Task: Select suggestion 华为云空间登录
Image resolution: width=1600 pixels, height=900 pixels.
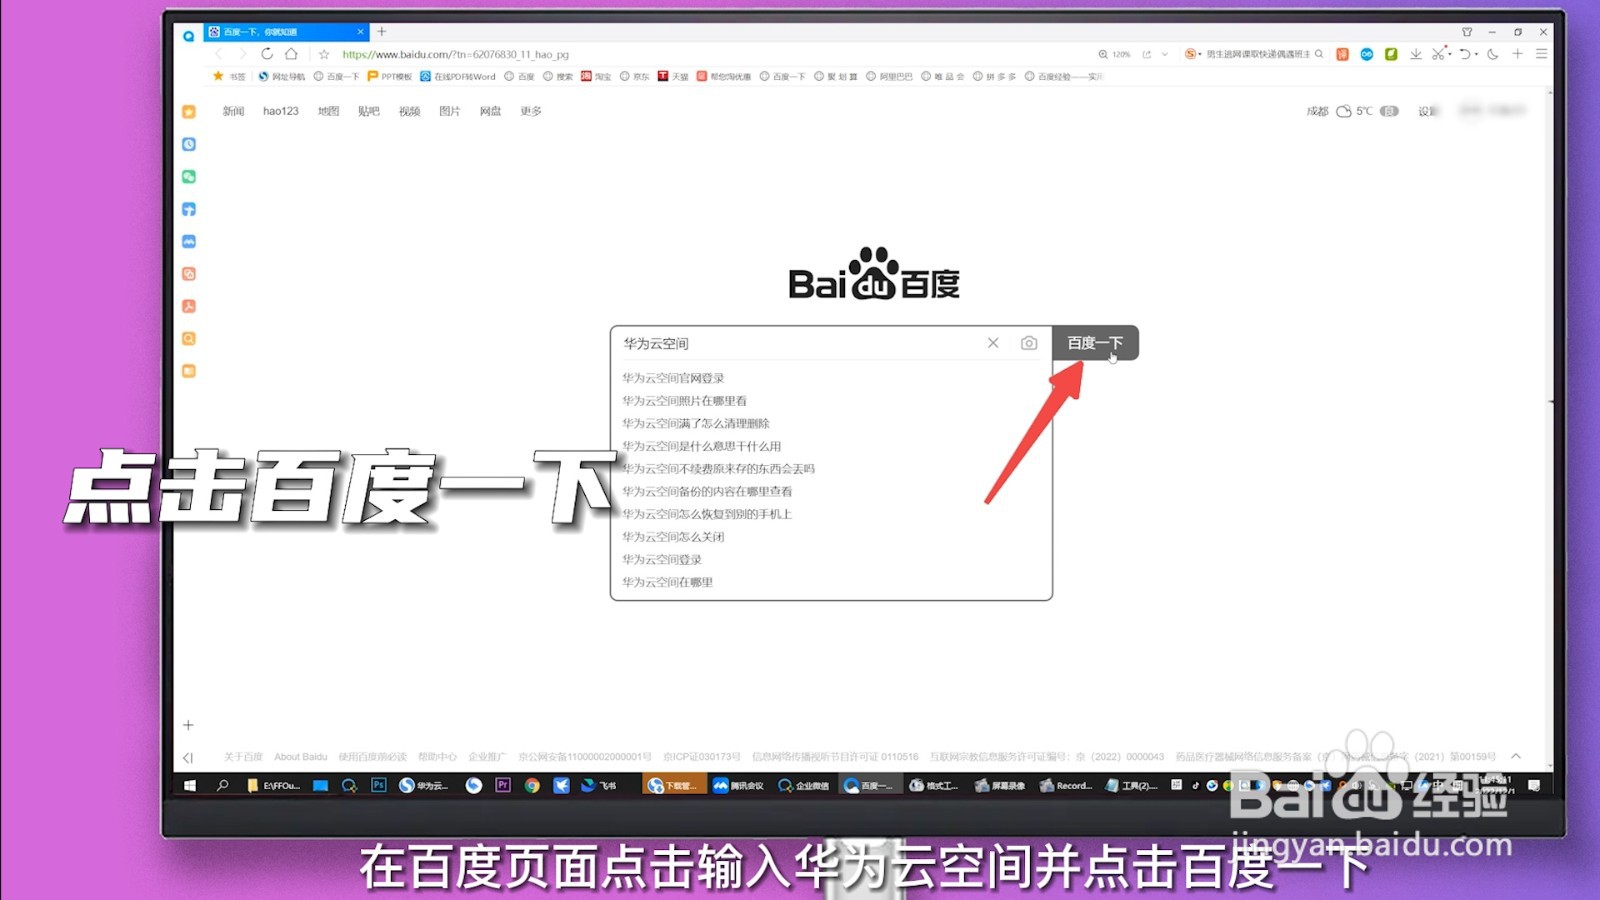Action: click(662, 560)
